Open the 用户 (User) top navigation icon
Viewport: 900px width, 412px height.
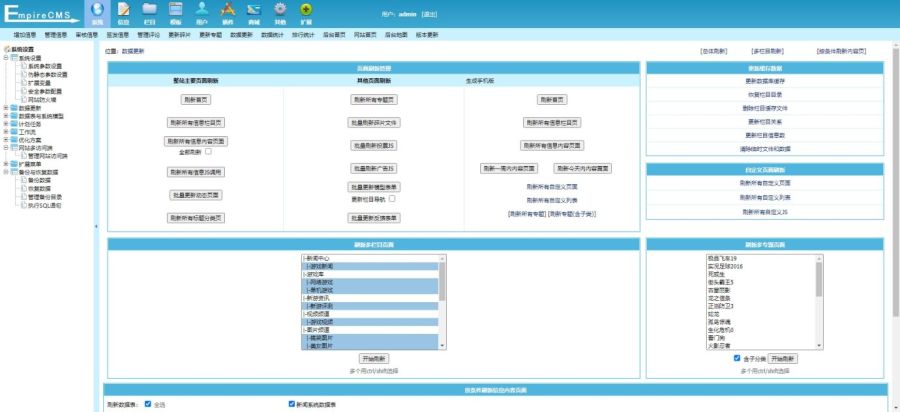(201, 11)
